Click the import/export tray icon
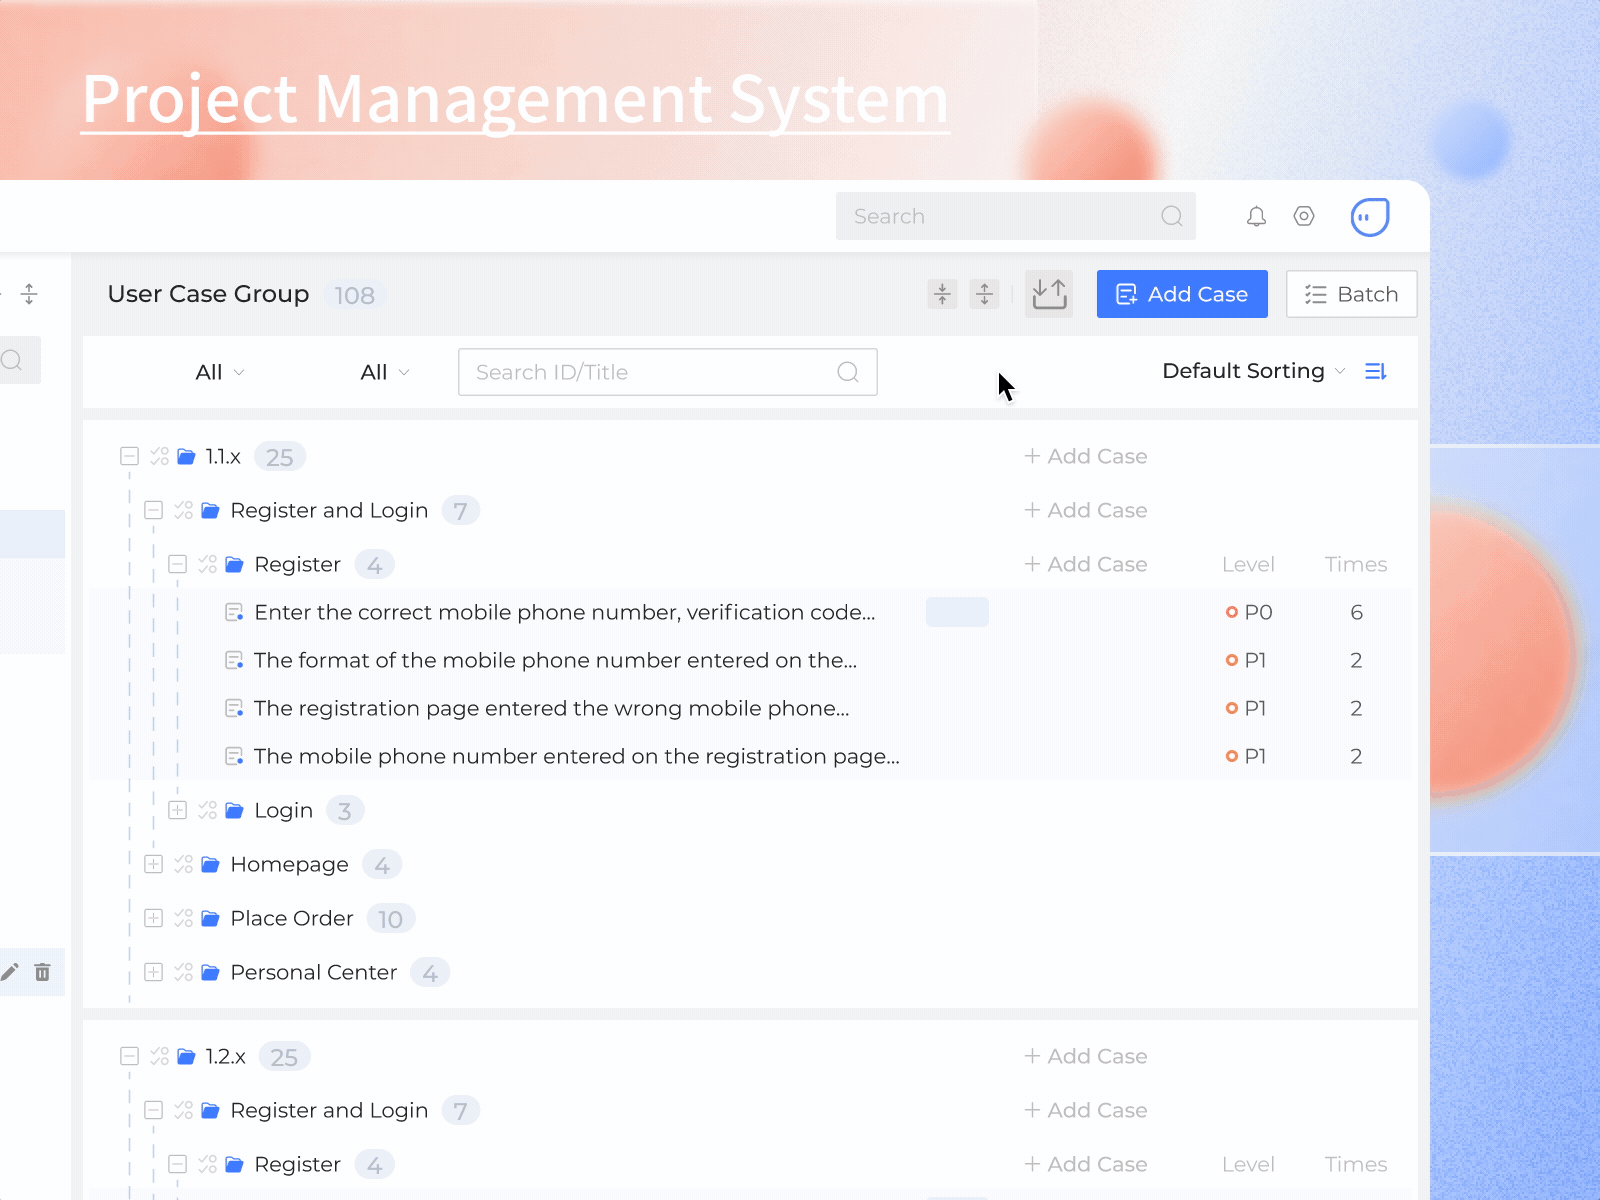The image size is (1600, 1200). pyautogui.click(x=1049, y=294)
